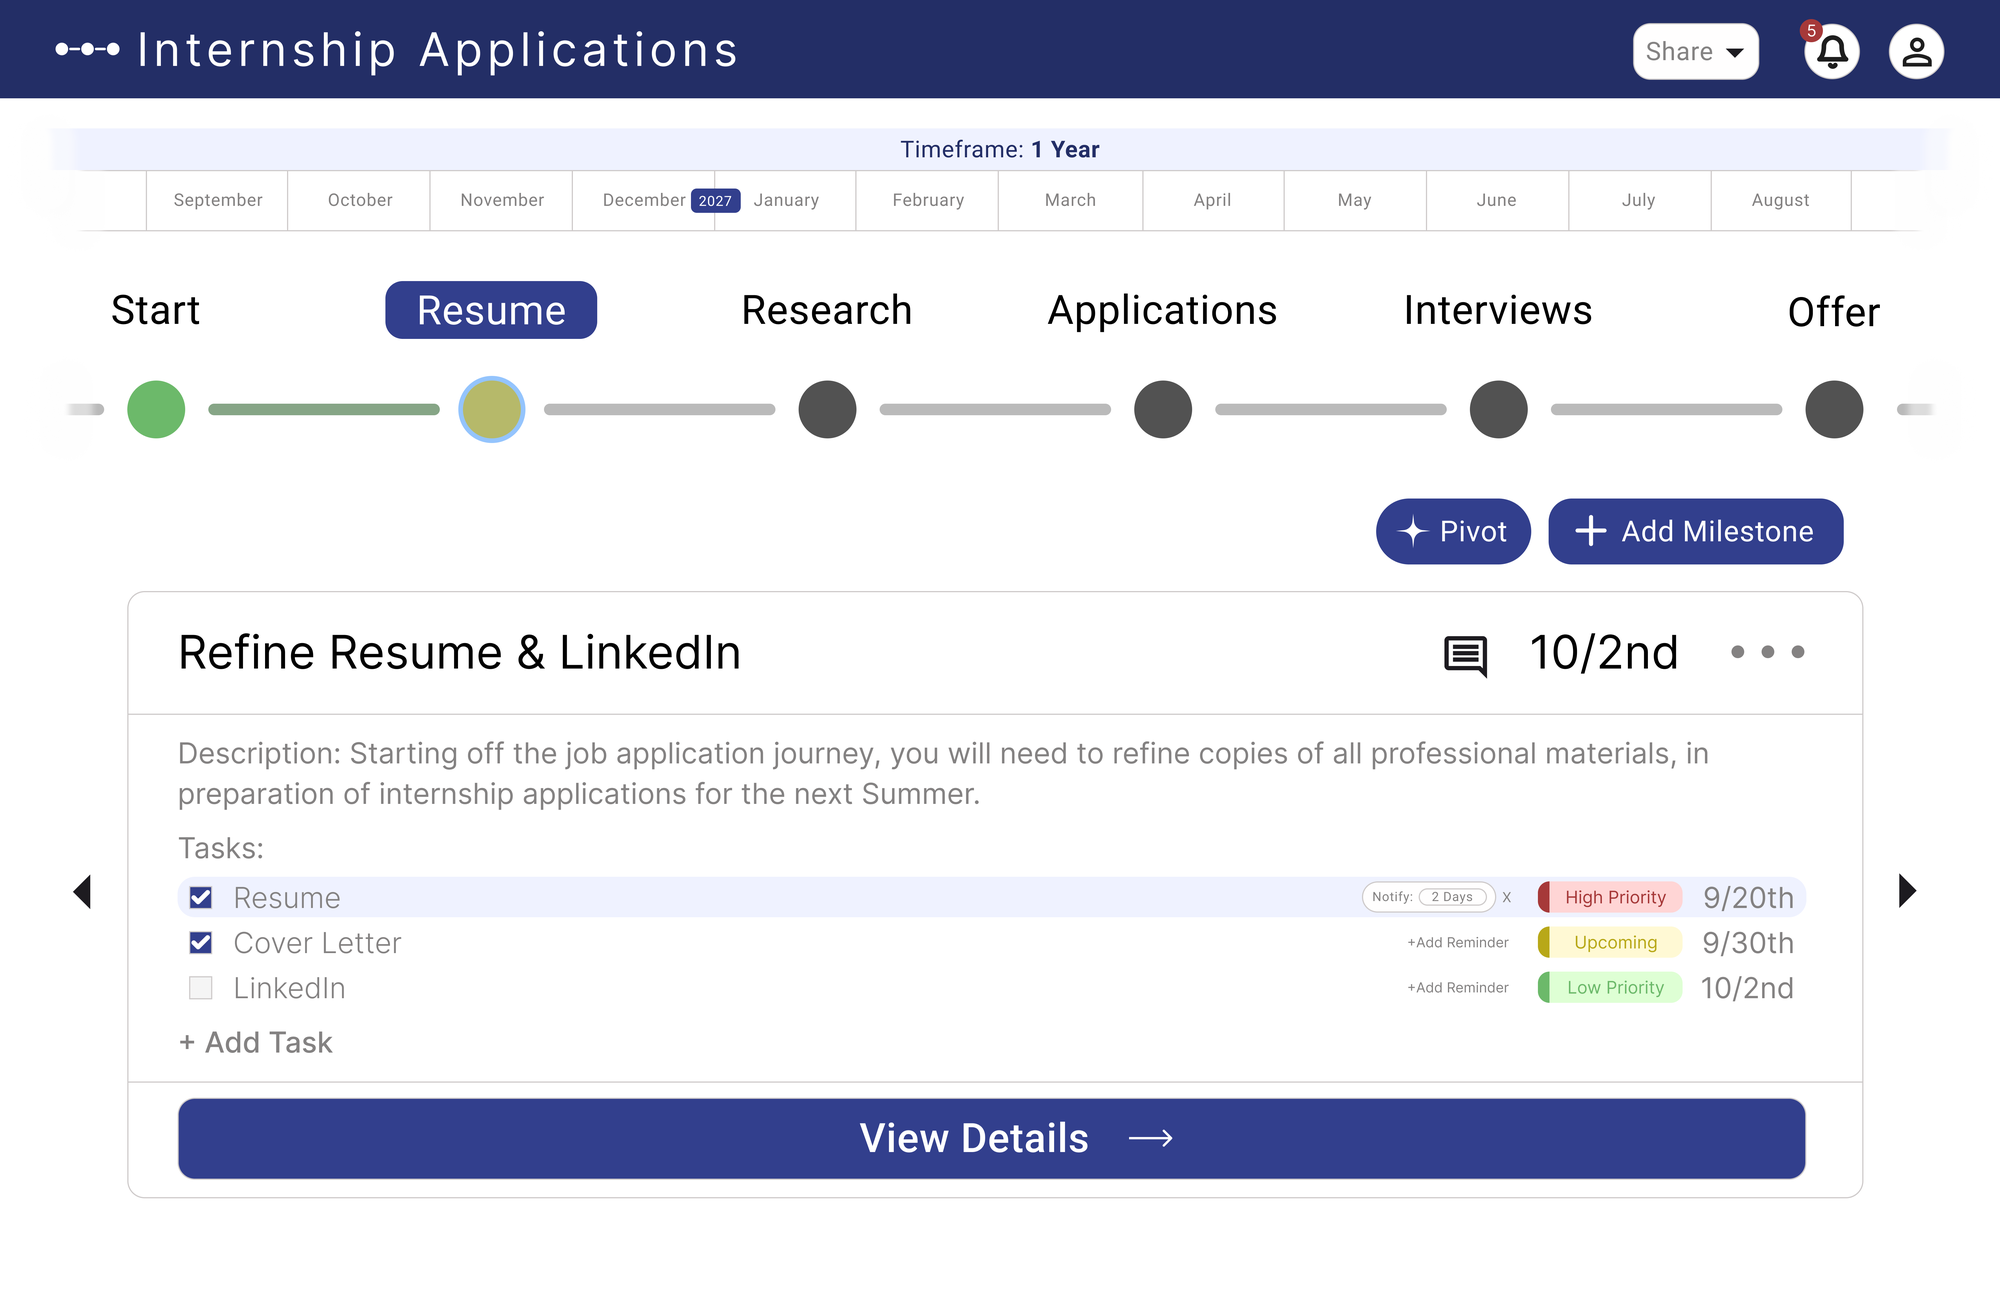Toggle the Resume task checkbox
Screen dimensions: 2000x1292
coord(201,897)
